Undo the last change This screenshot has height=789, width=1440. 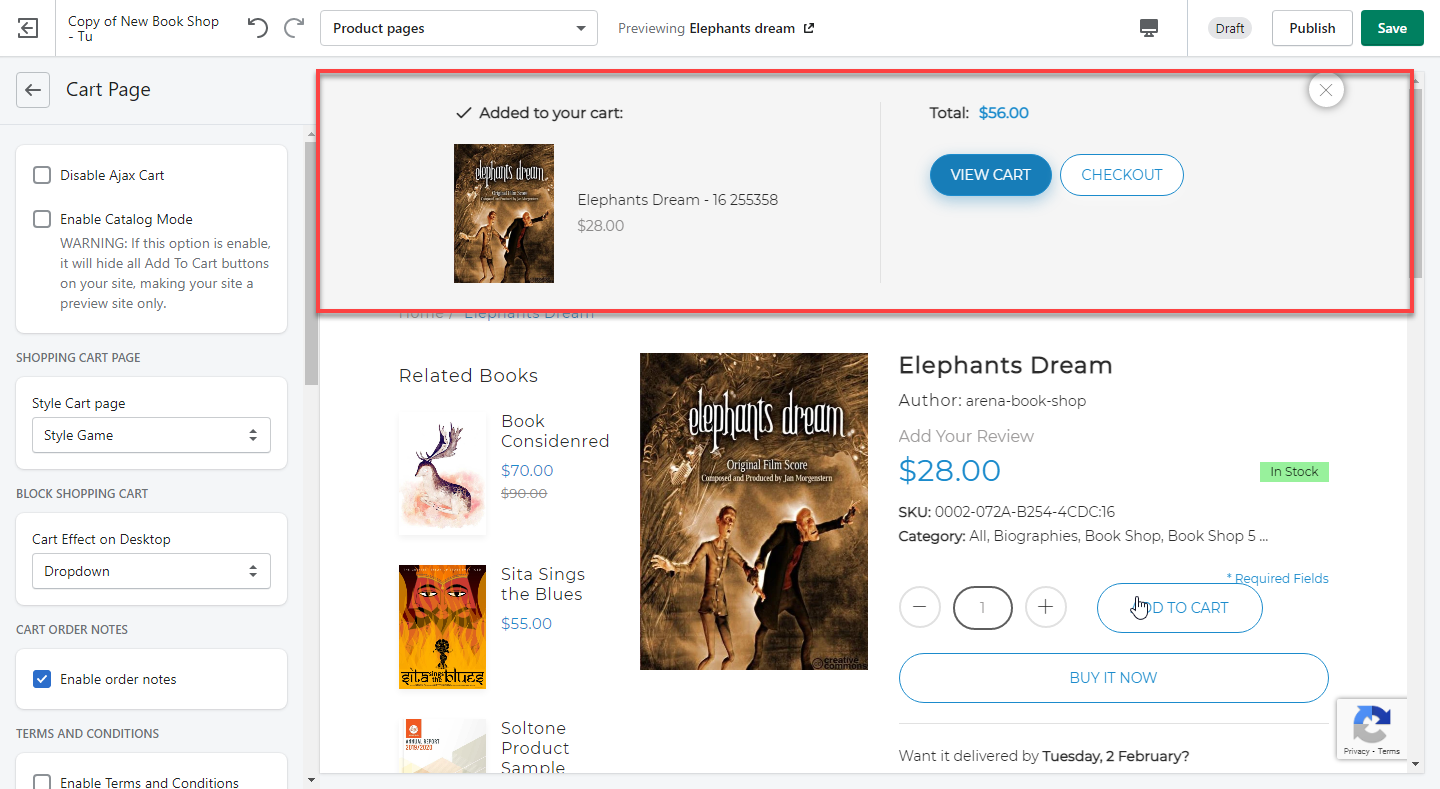[x=258, y=28]
